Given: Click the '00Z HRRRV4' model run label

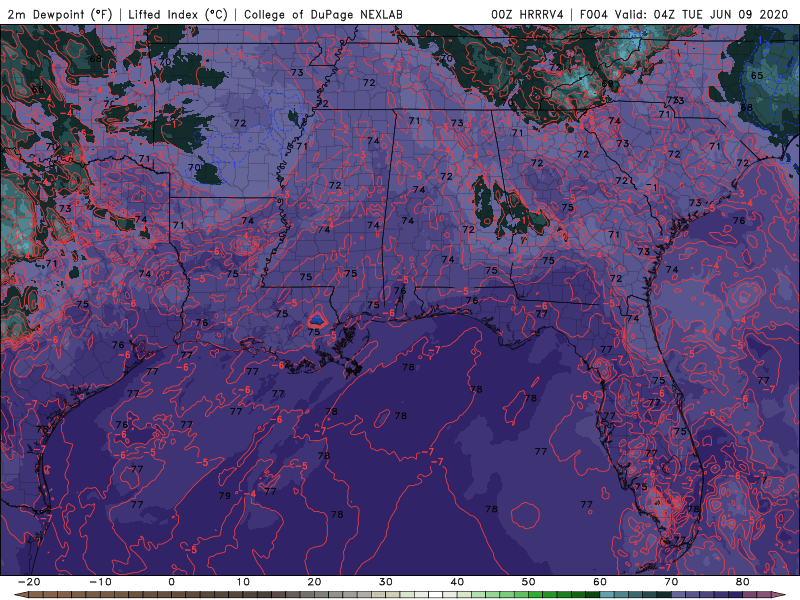Looking at the screenshot, I should pyautogui.click(x=527, y=14).
